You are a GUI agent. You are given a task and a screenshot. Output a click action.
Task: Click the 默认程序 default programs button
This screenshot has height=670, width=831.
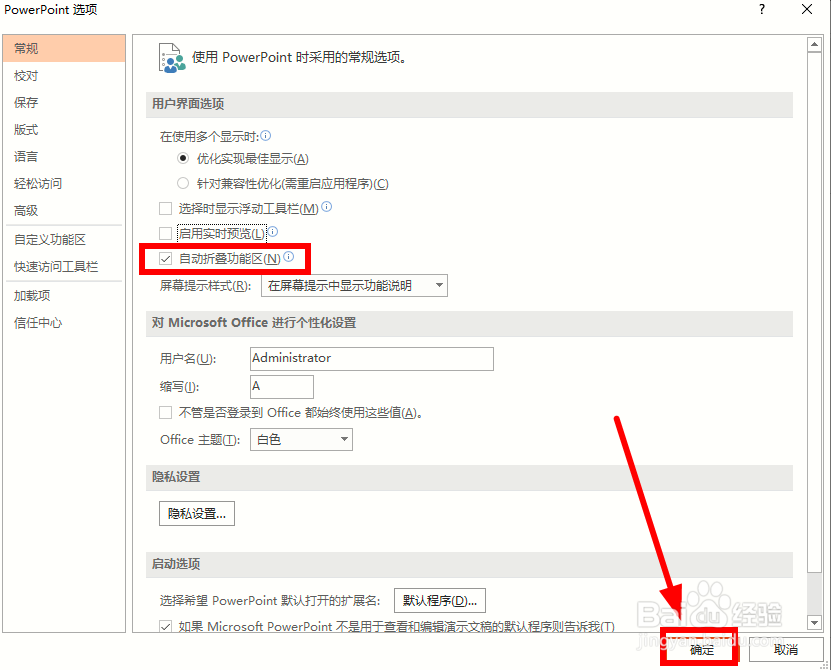[x=440, y=600]
